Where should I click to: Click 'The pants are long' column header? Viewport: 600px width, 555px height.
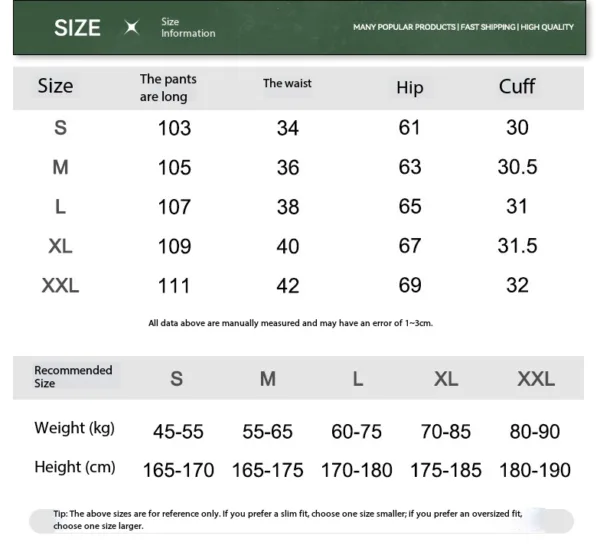pos(168,88)
